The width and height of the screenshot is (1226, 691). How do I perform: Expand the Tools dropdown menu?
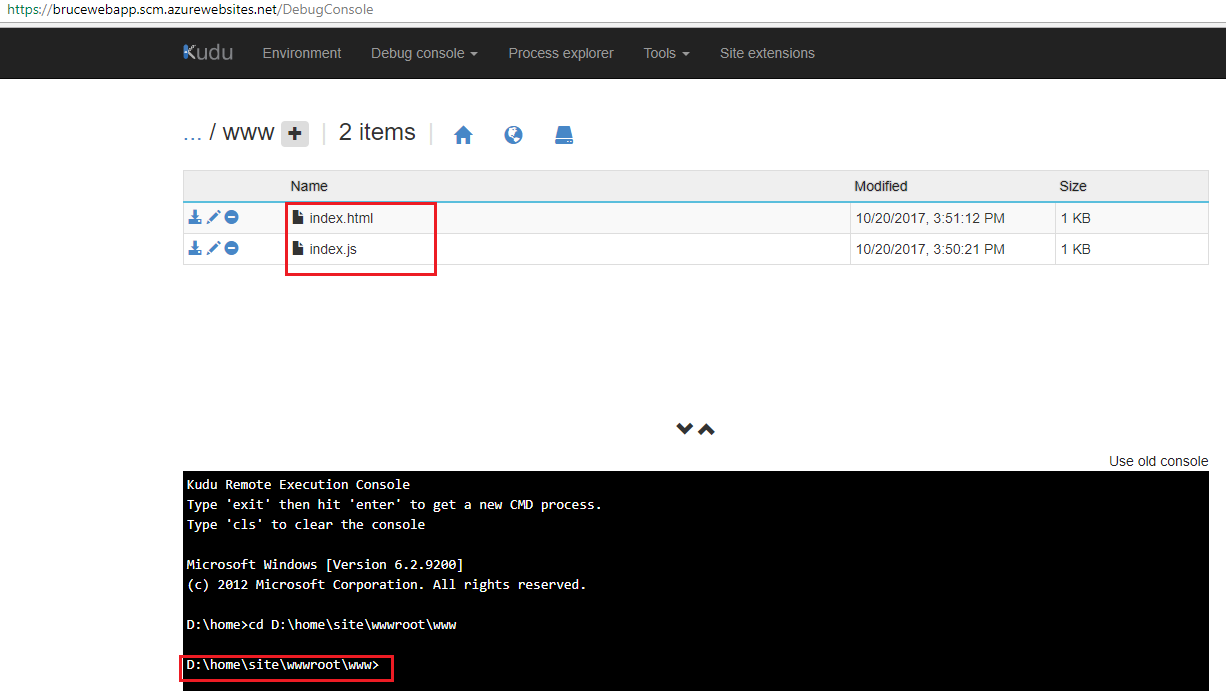point(666,53)
